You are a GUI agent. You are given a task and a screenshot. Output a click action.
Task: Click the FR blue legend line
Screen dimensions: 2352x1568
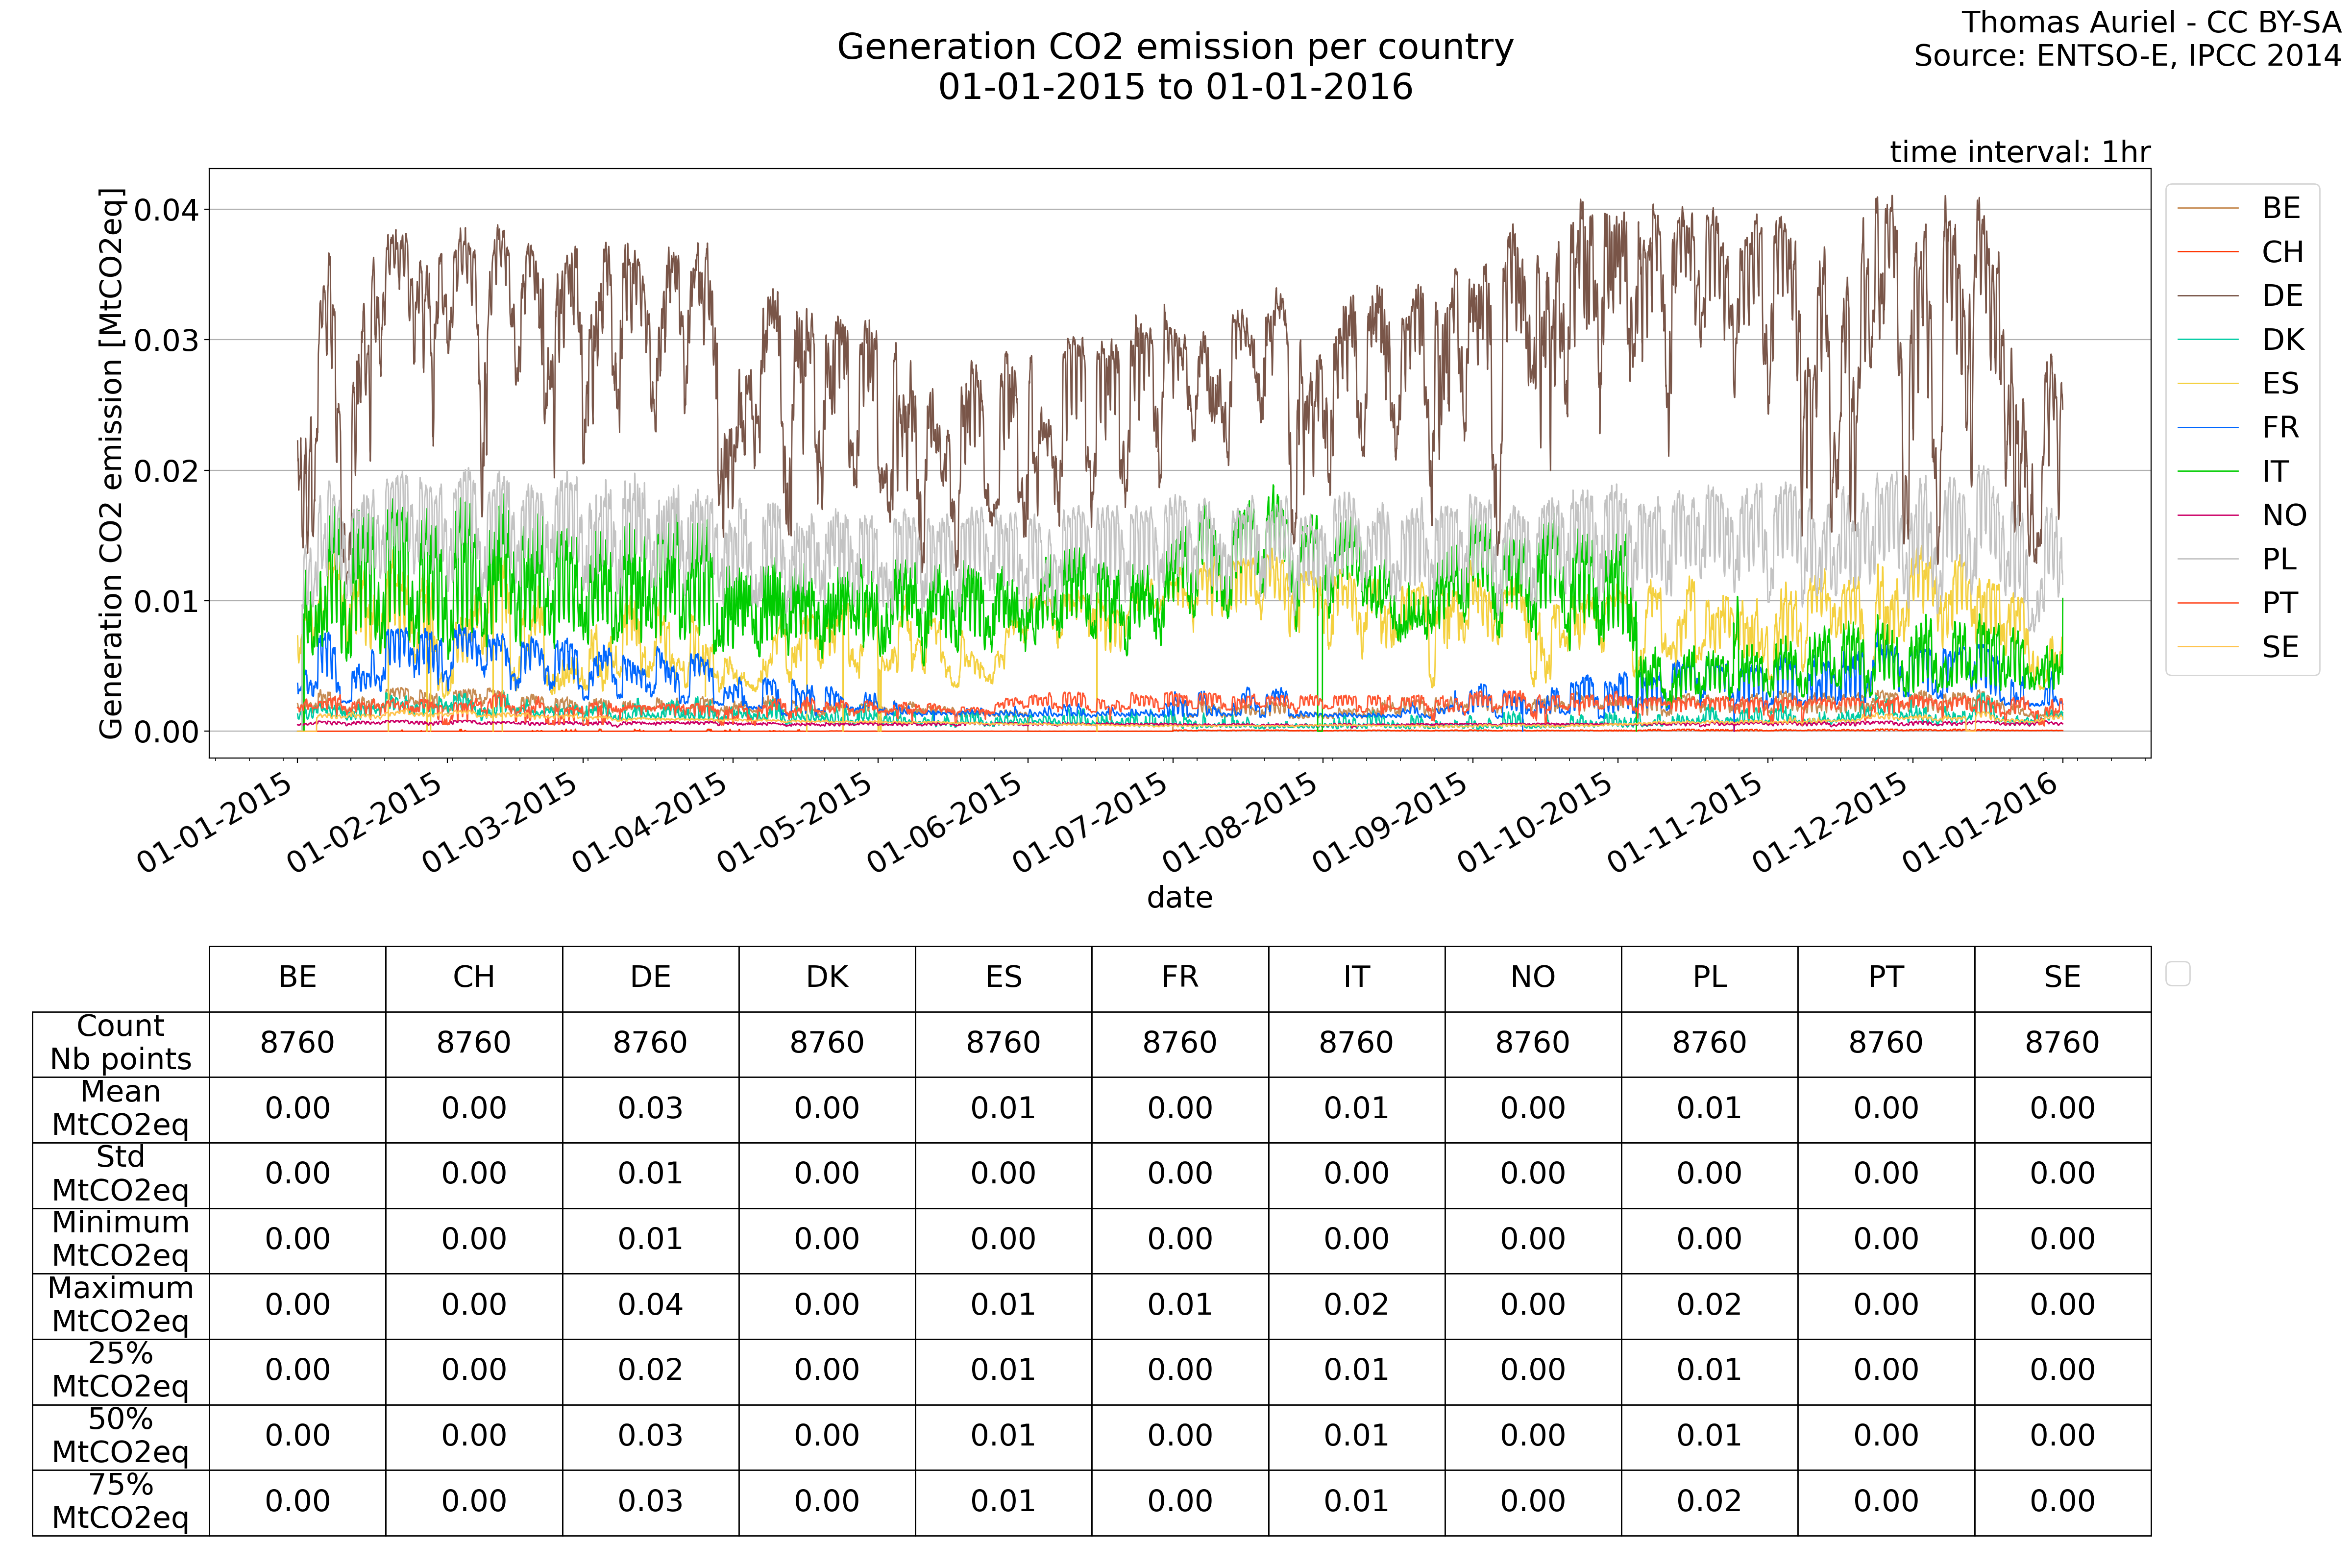(x=2207, y=428)
